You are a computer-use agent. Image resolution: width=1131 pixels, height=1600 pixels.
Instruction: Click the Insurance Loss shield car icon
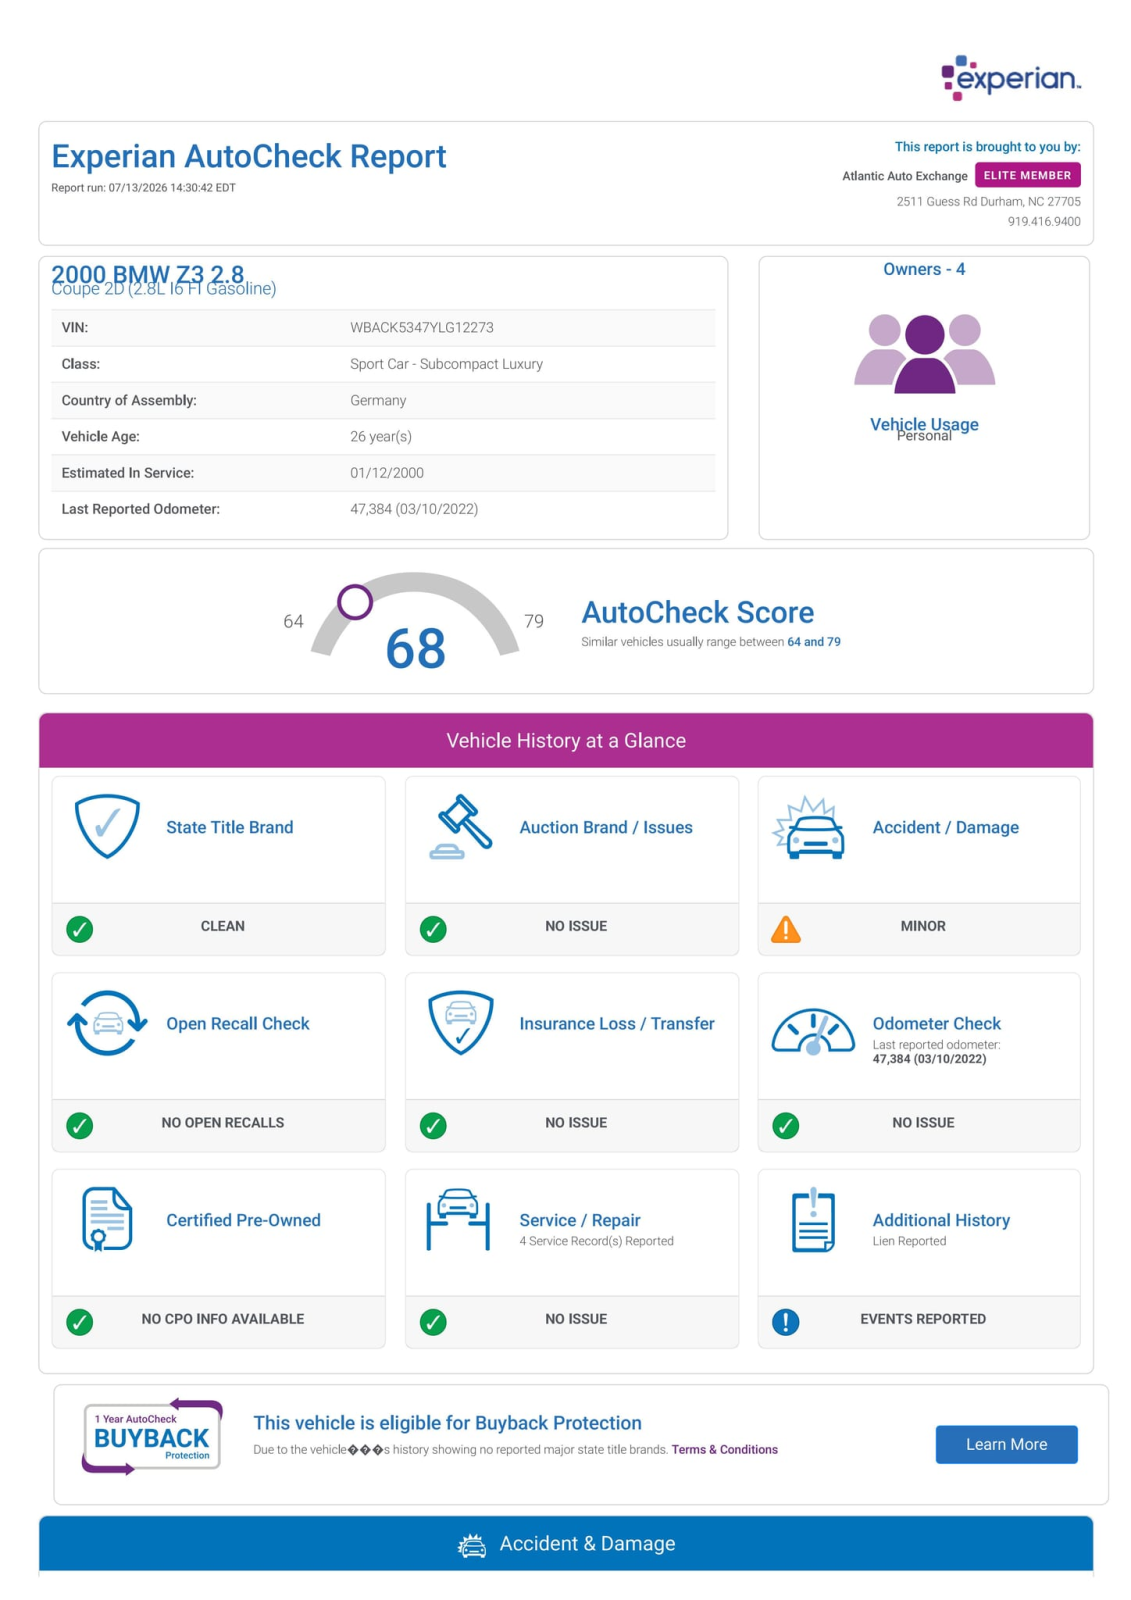pyautogui.click(x=460, y=1023)
